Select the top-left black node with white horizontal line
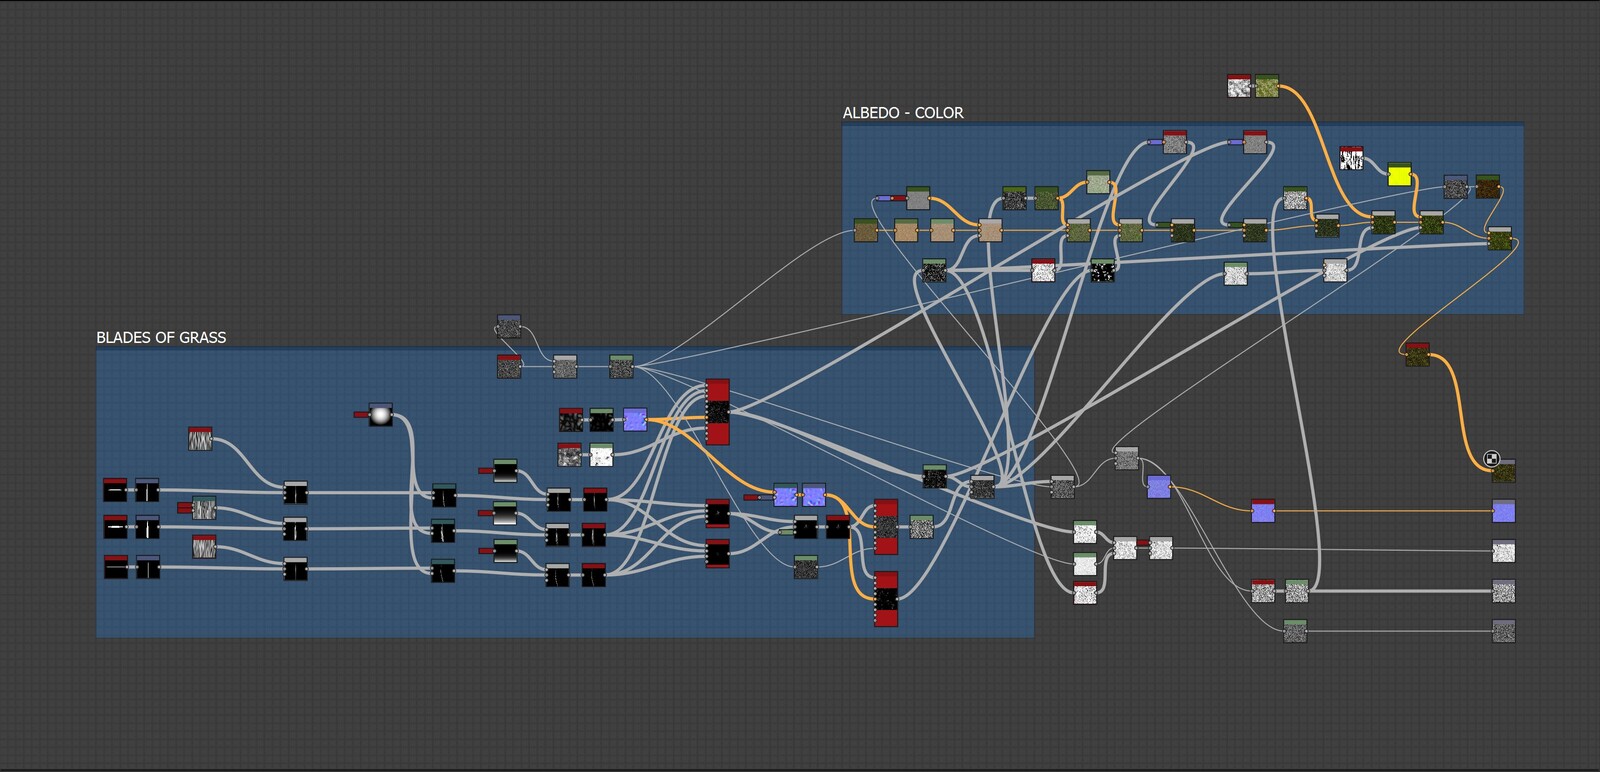 pos(115,490)
